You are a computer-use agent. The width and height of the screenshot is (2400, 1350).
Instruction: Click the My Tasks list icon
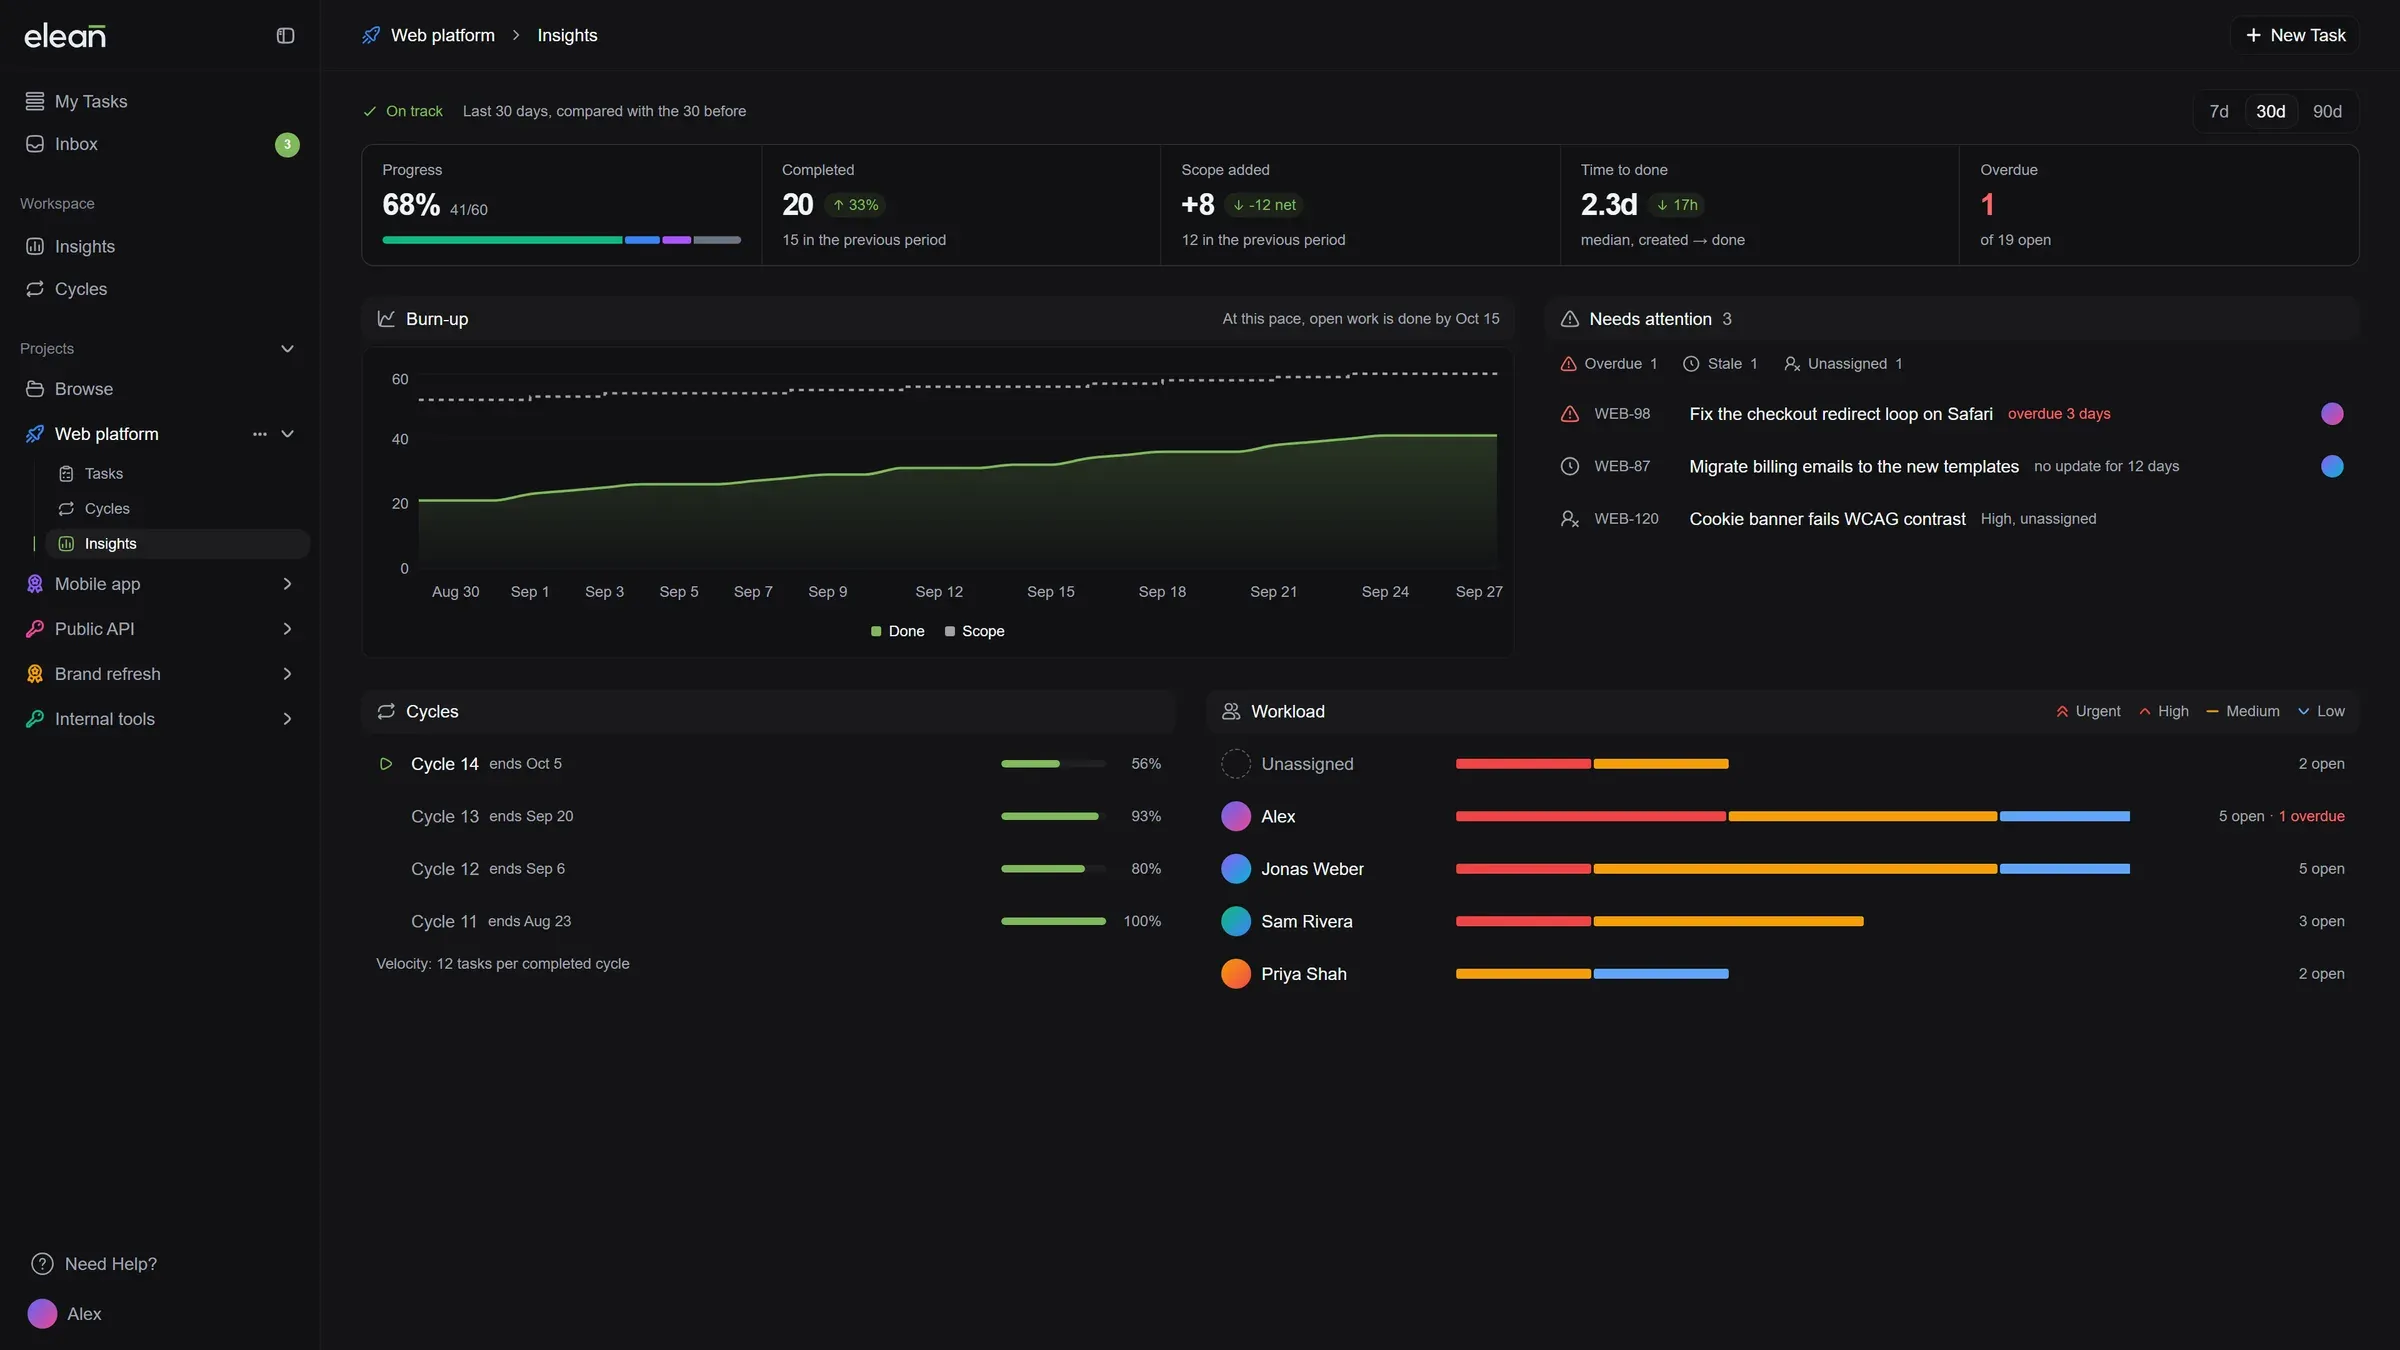point(35,101)
